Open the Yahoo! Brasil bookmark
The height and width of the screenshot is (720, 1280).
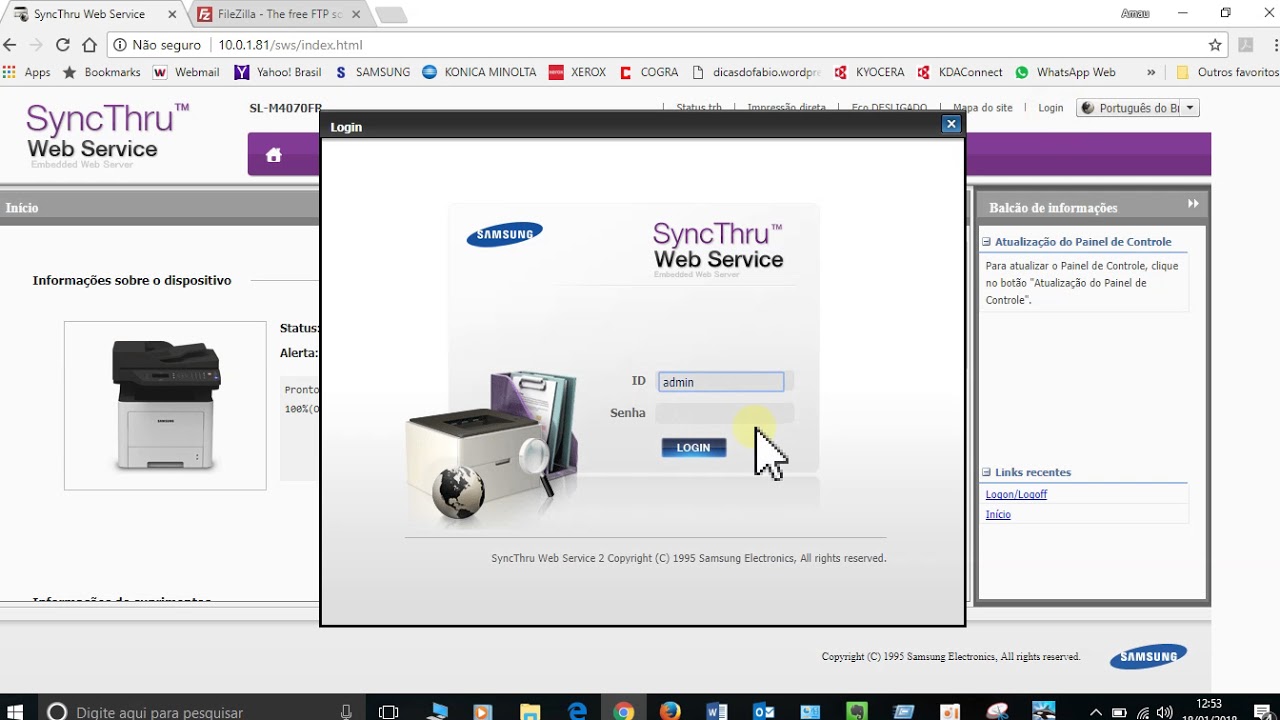point(278,72)
